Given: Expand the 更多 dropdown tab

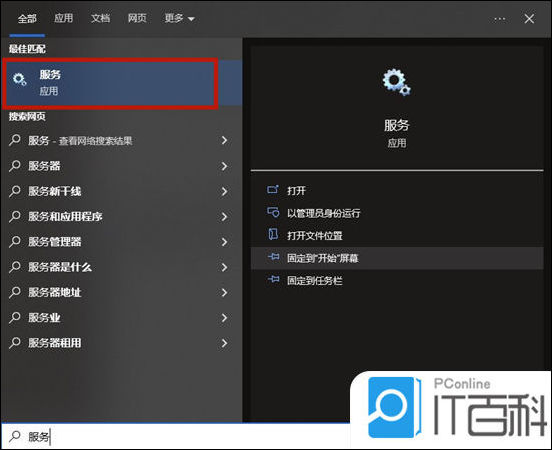Looking at the screenshot, I should 180,18.
